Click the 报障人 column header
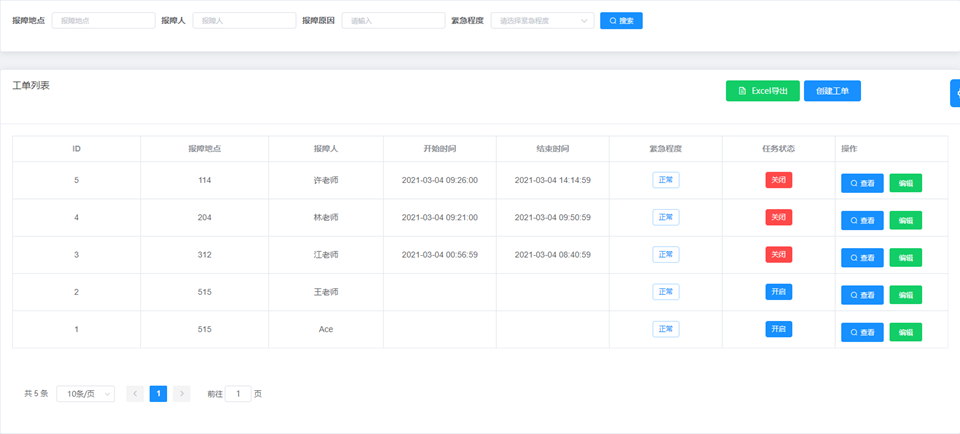 326,149
